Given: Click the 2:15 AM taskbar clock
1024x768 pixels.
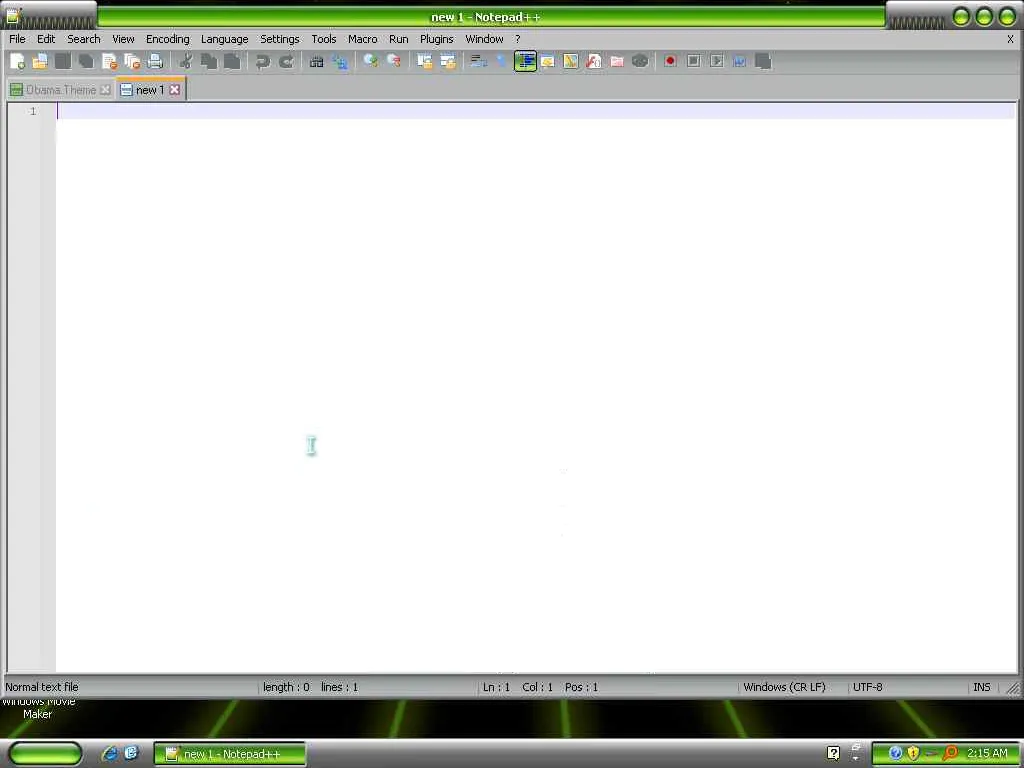Looking at the screenshot, I should pos(987,753).
